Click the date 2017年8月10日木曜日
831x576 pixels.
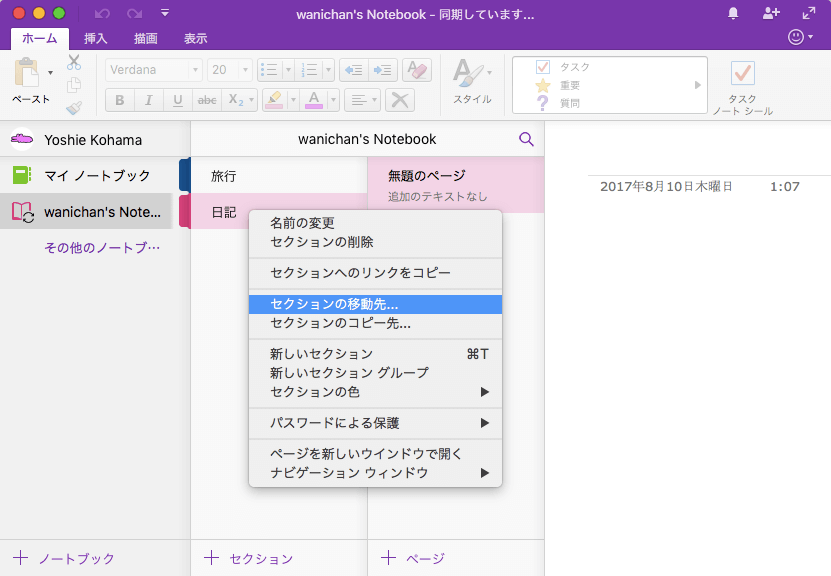point(666,187)
